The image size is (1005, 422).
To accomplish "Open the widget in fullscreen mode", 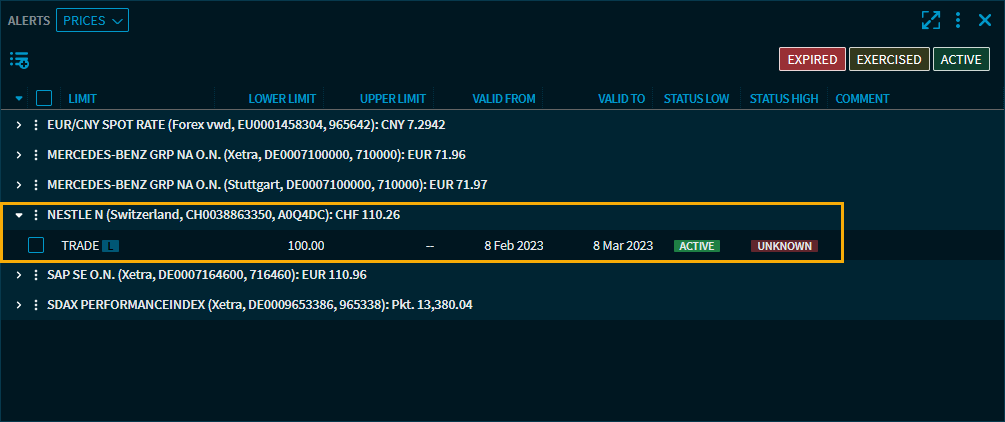I will (930, 20).
